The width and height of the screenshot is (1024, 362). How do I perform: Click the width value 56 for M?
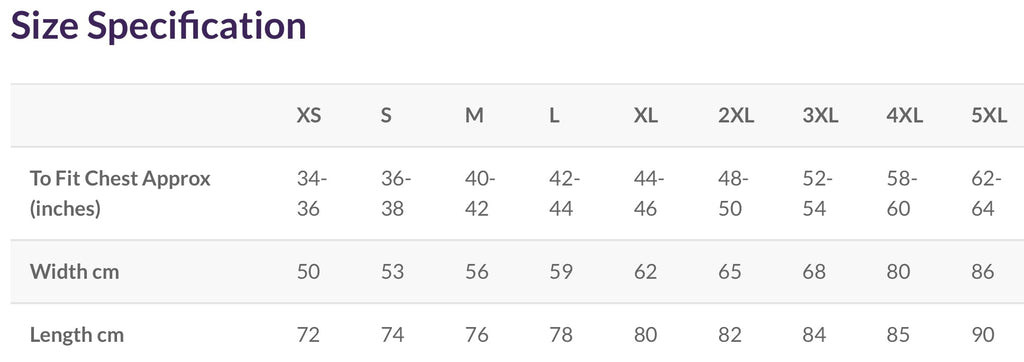pyautogui.click(x=477, y=271)
